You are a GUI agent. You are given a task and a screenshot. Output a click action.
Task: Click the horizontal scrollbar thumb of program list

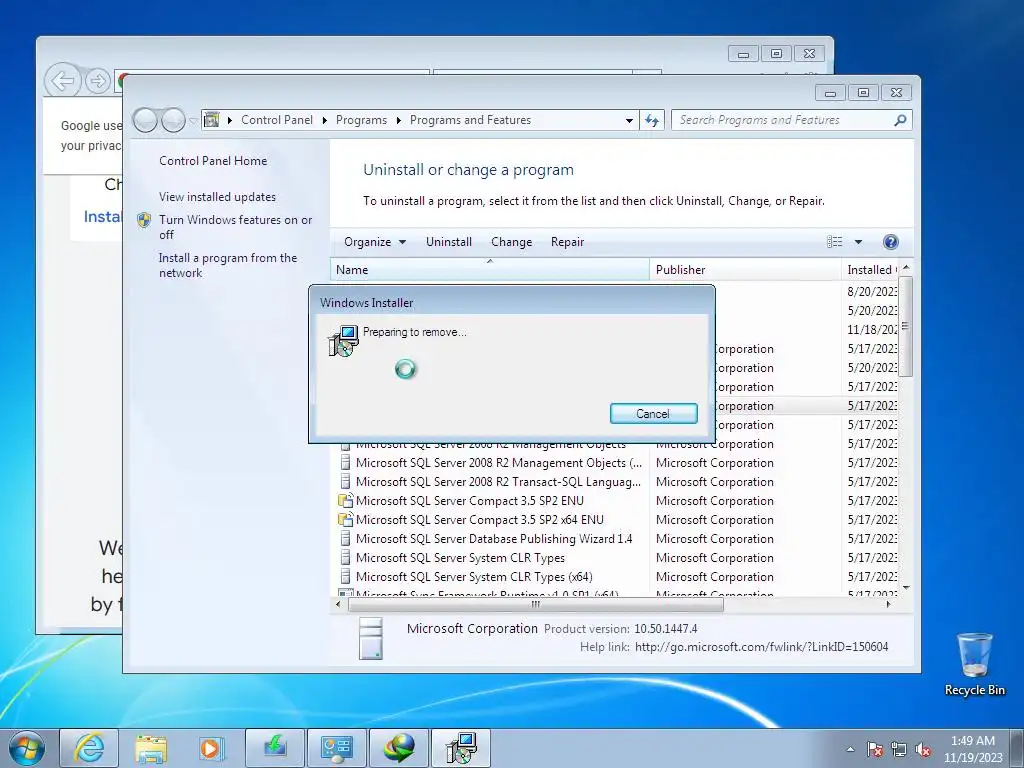click(536, 605)
